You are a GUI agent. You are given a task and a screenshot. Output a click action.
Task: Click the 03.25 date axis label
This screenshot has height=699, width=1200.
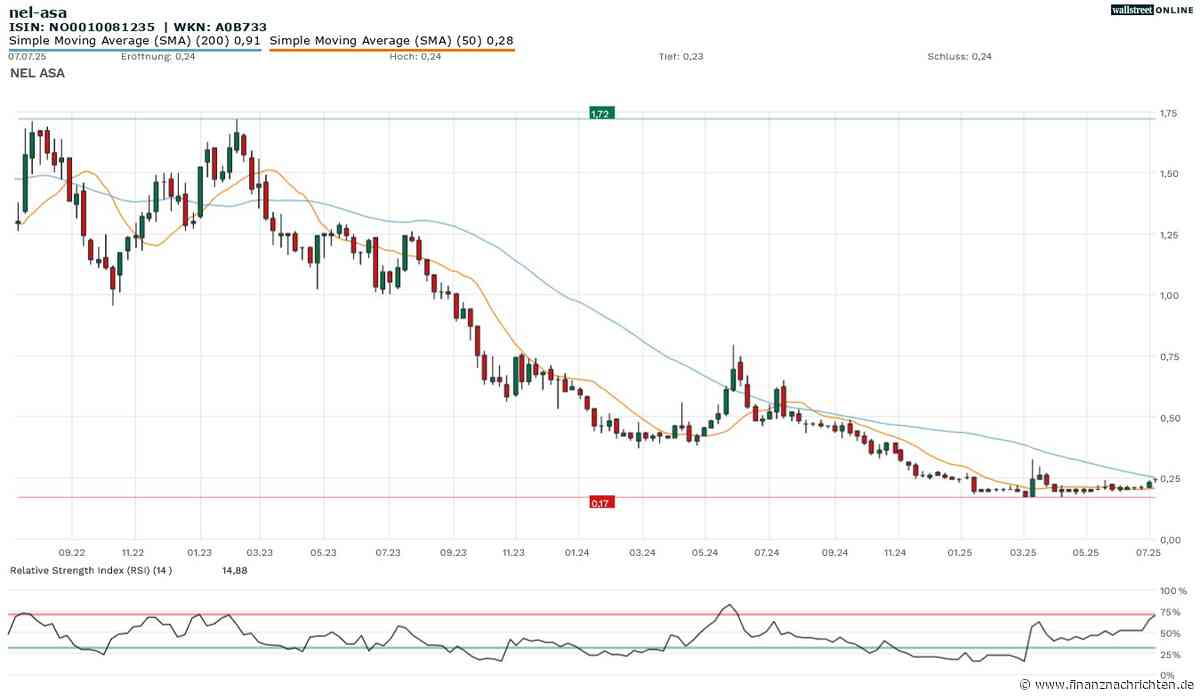(x=1023, y=552)
